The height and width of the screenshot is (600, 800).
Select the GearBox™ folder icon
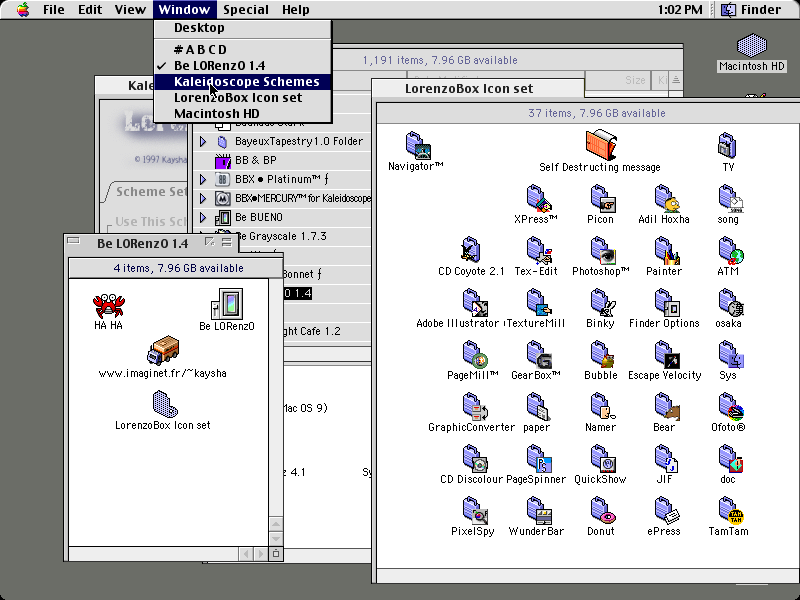pos(538,354)
